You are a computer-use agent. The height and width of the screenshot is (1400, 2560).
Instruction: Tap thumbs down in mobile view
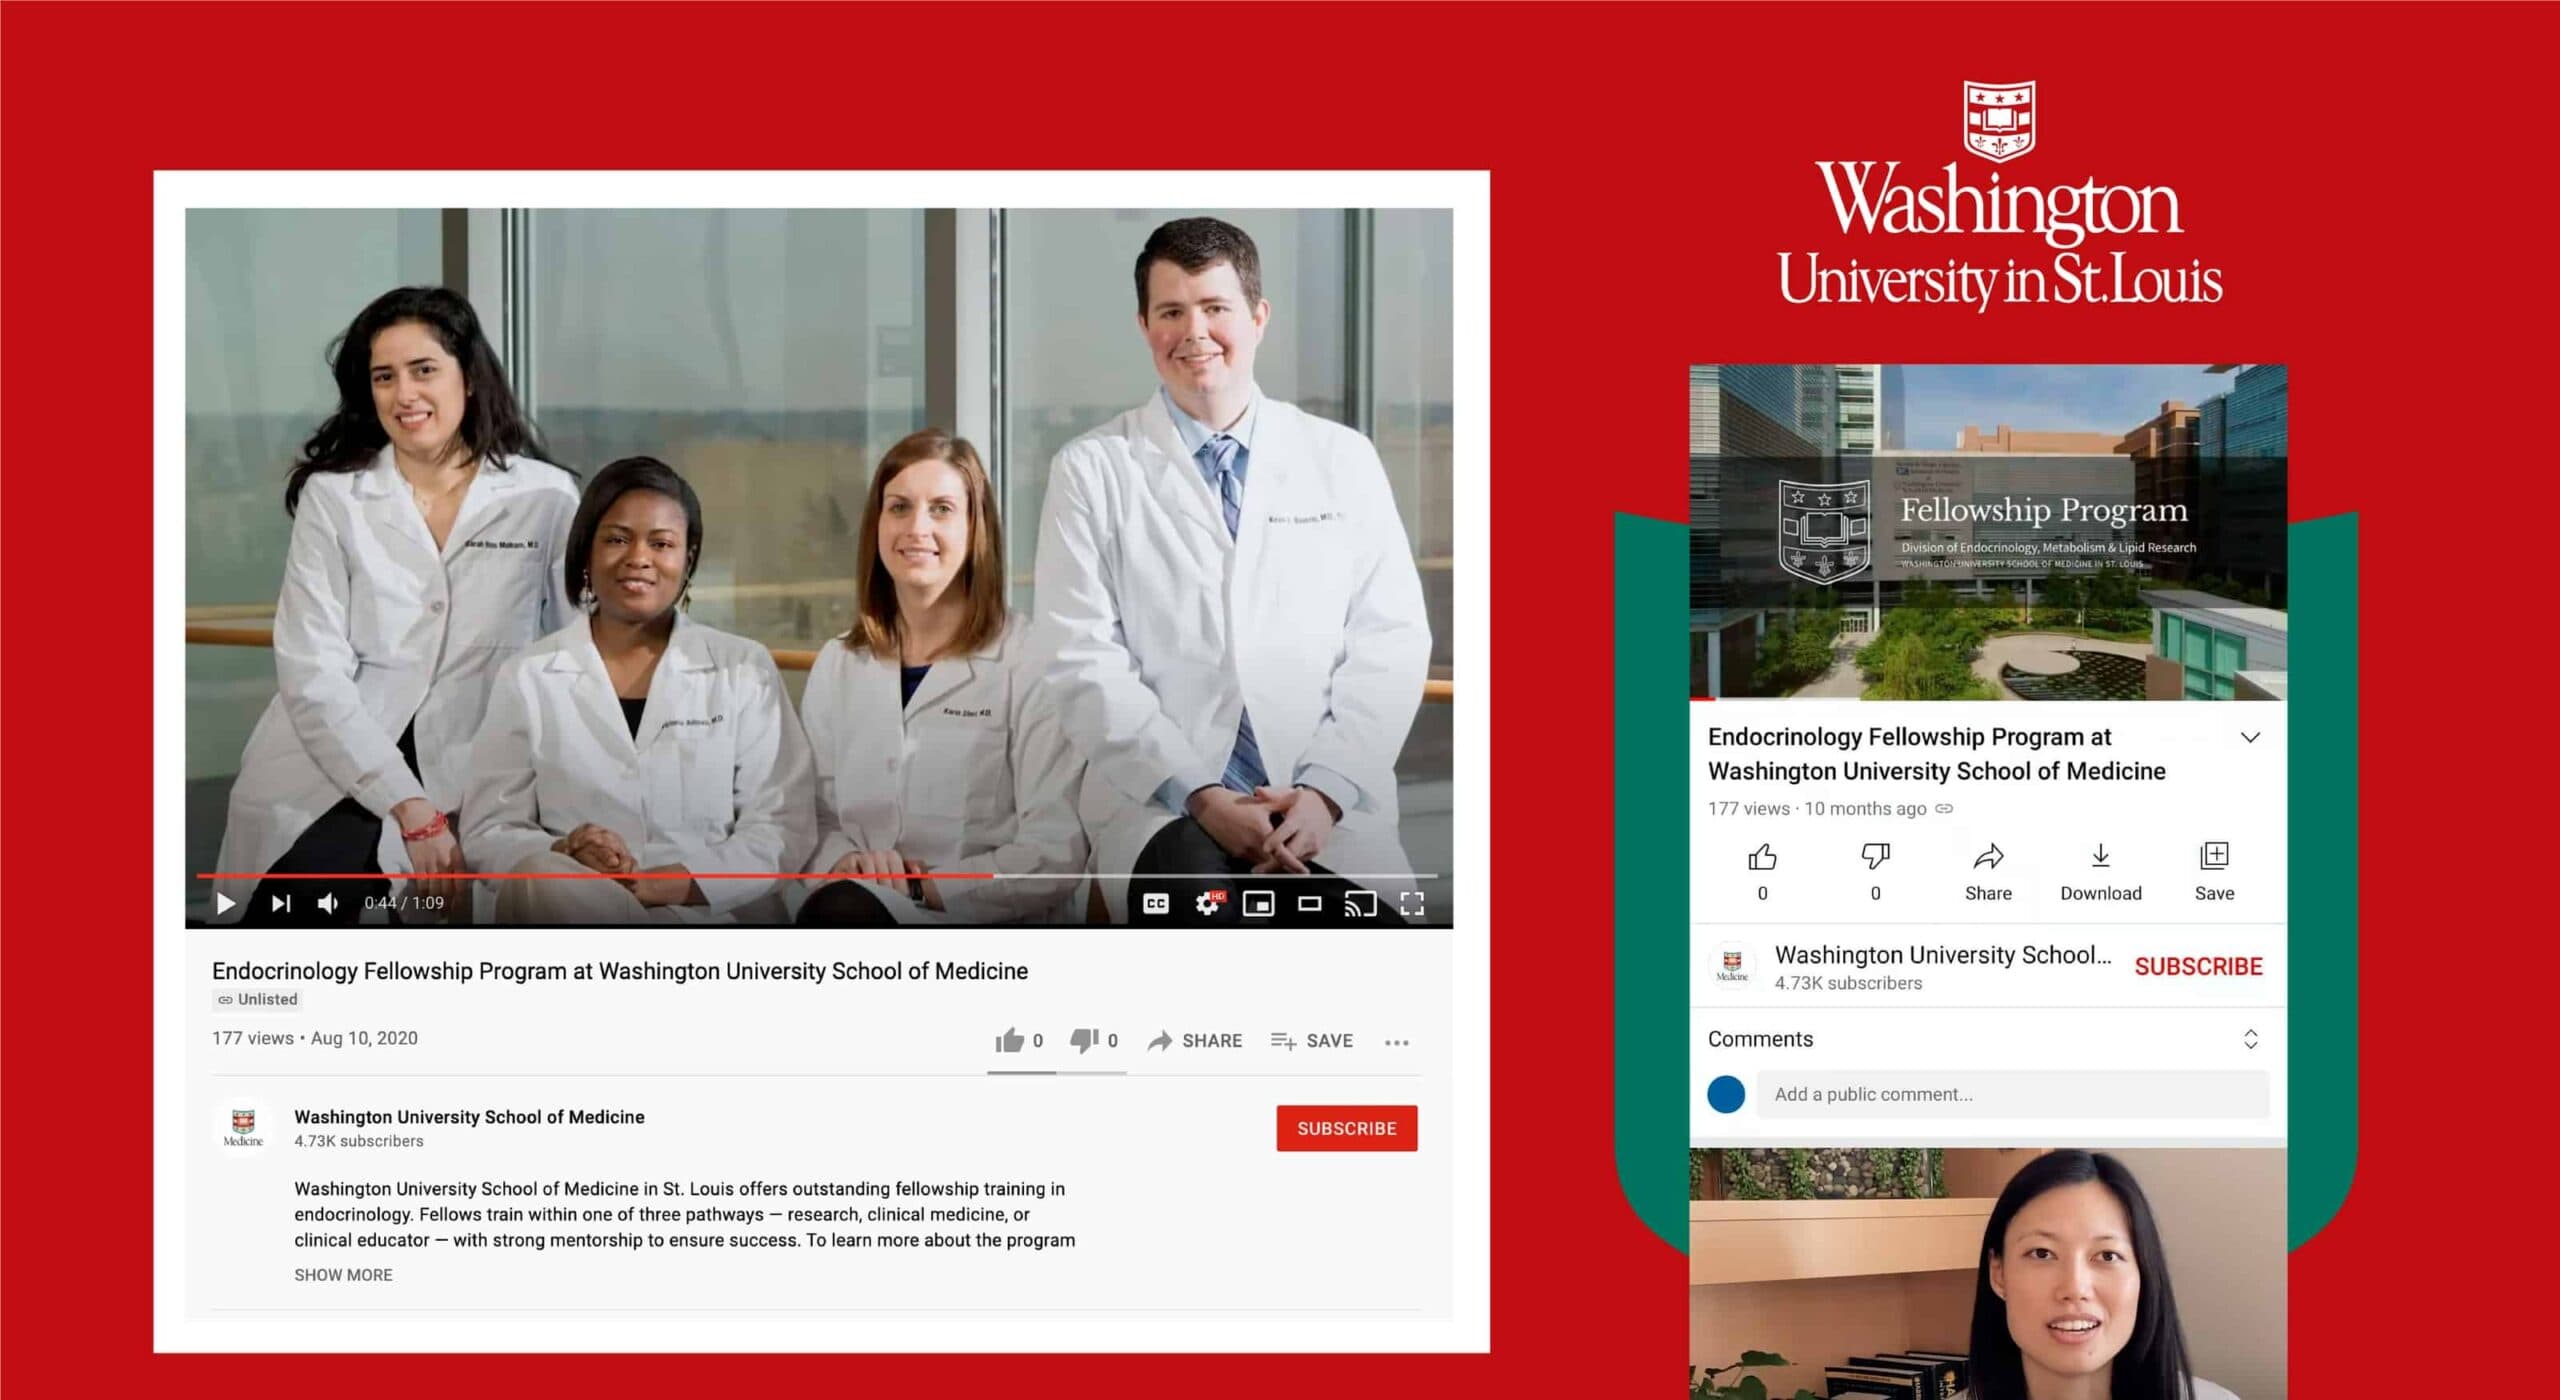[x=1875, y=872]
